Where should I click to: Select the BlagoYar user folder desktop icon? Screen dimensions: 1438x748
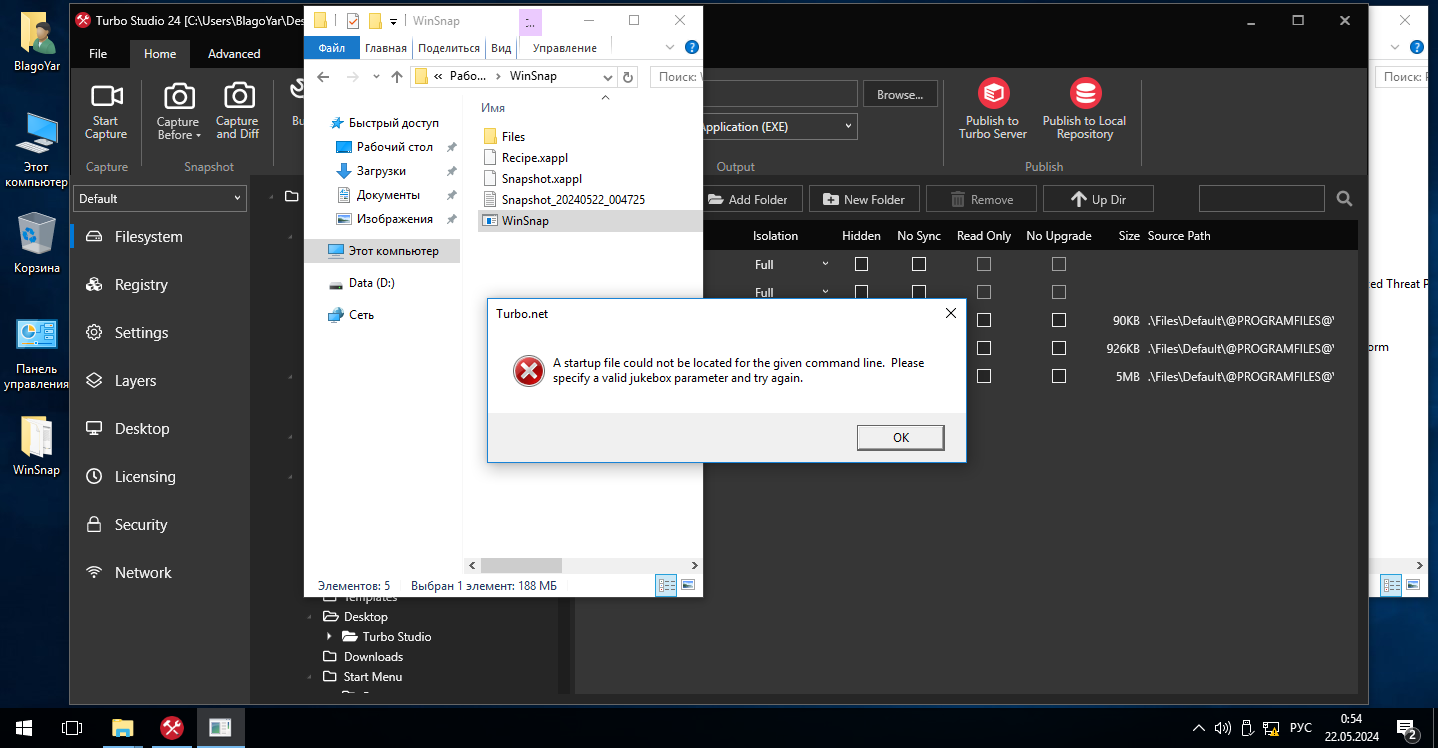coord(36,43)
